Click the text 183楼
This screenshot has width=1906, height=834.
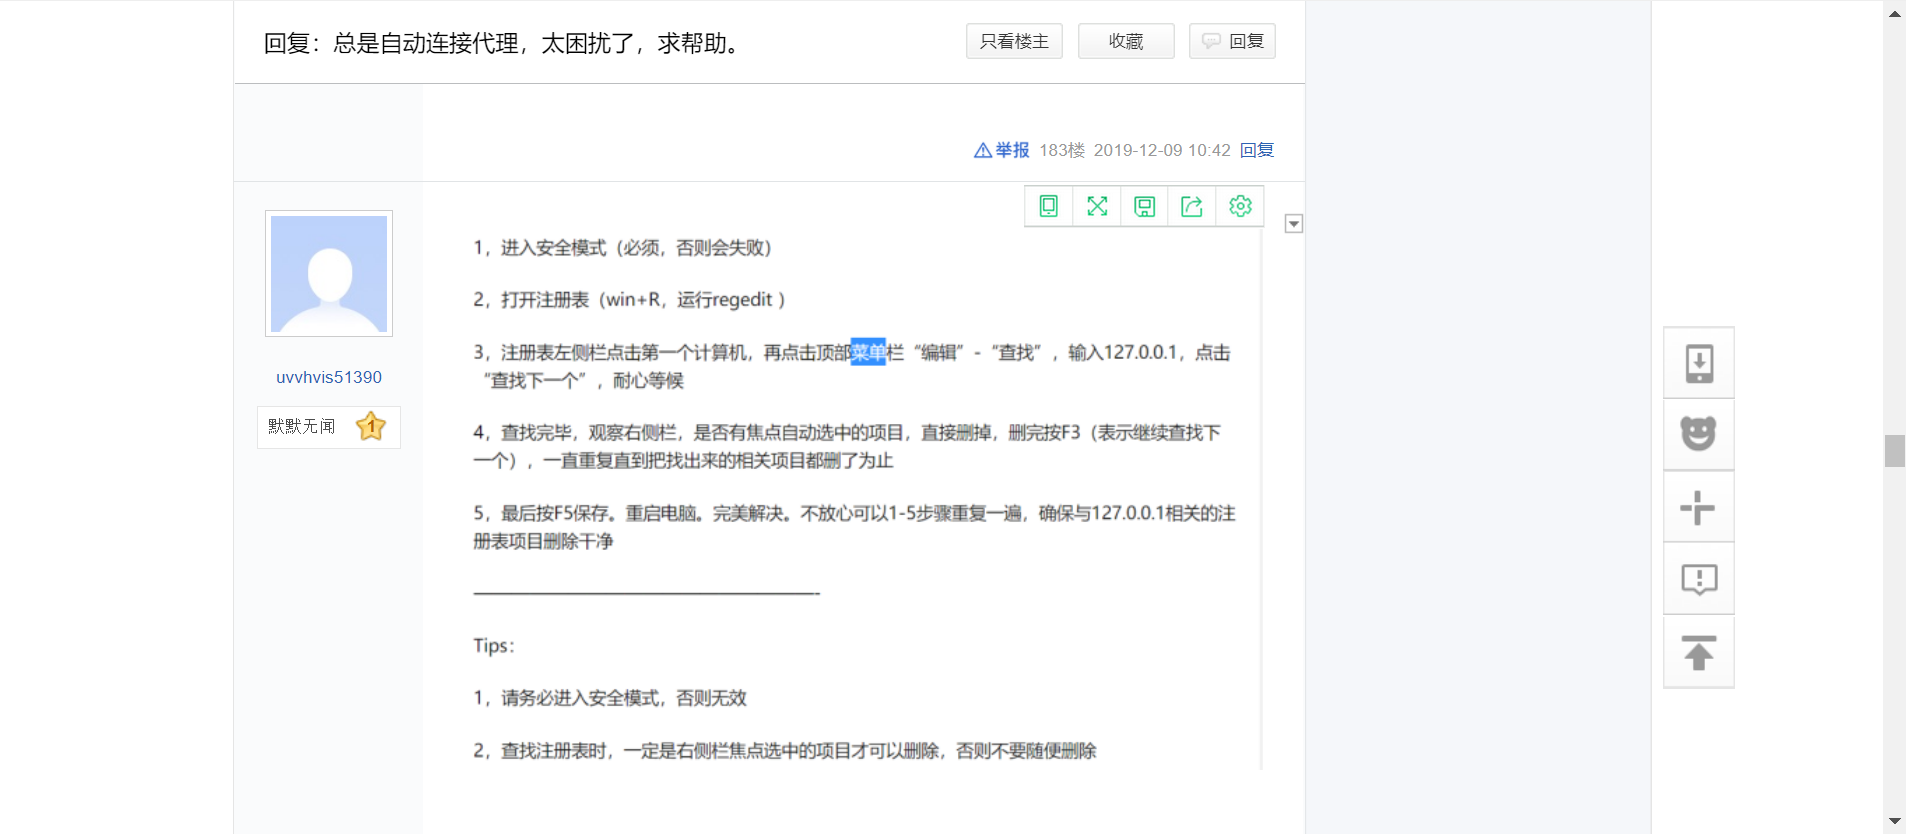pyautogui.click(x=1062, y=150)
